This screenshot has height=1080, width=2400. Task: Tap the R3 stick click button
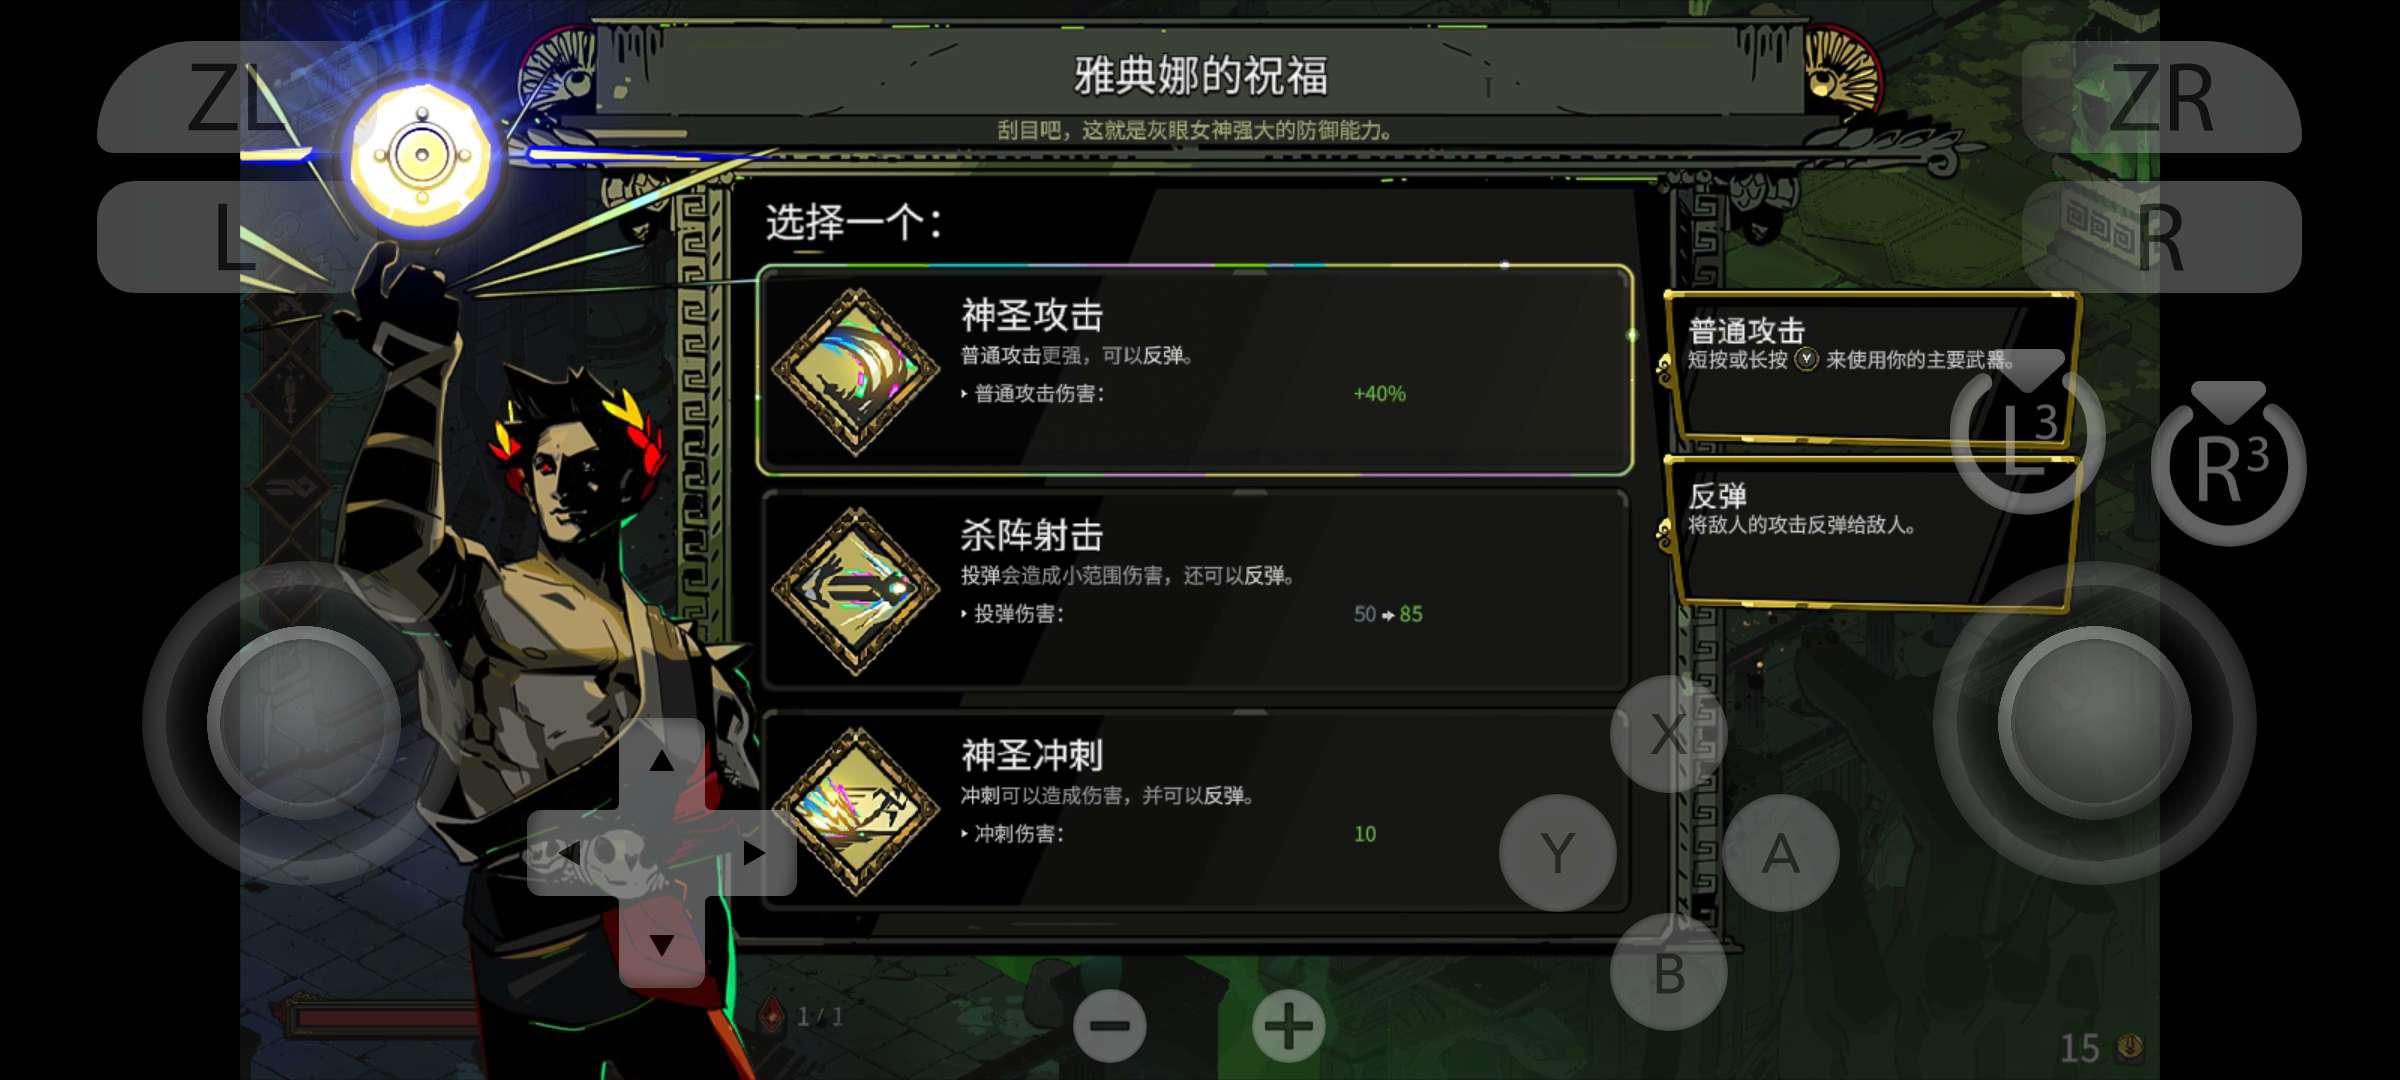(2228, 464)
